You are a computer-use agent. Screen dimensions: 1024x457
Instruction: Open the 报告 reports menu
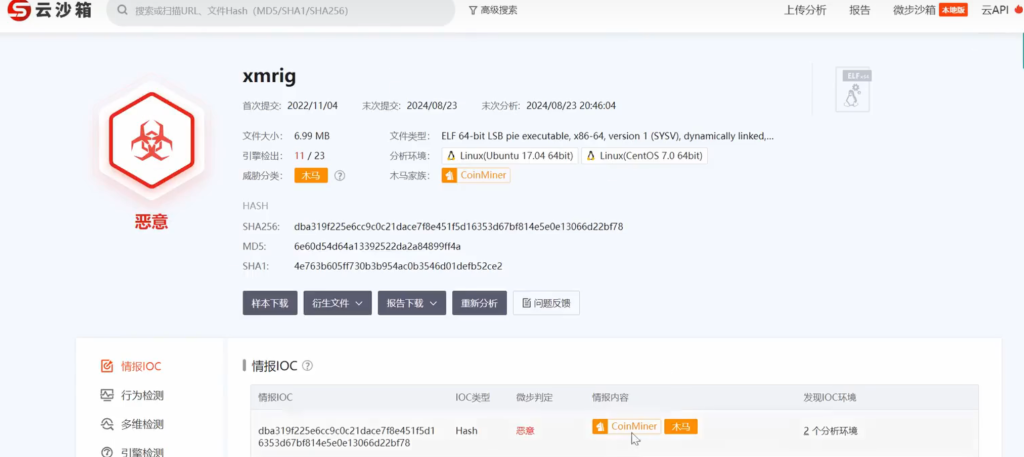tap(859, 10)
